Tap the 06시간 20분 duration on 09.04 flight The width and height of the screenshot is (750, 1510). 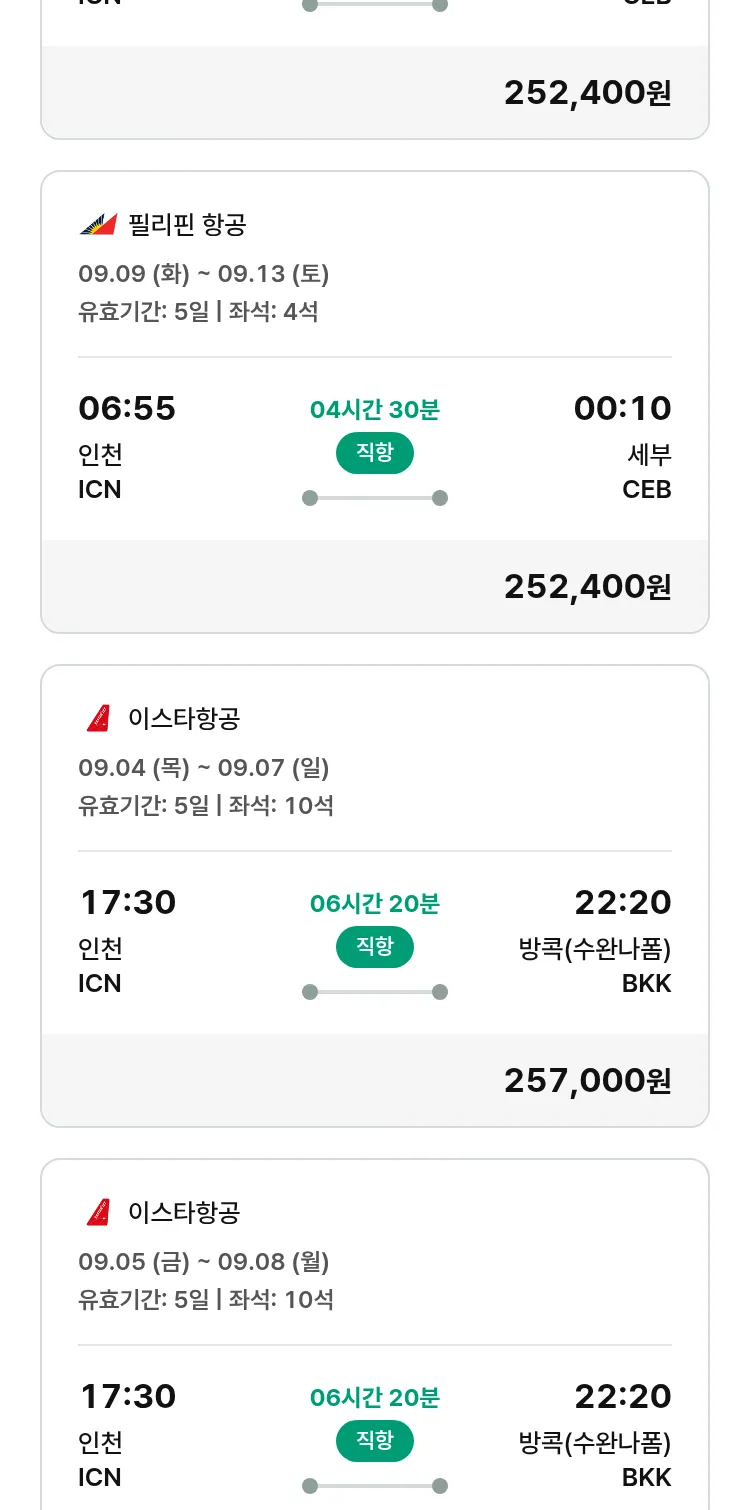pyautogui.click(x=374, y=903)
